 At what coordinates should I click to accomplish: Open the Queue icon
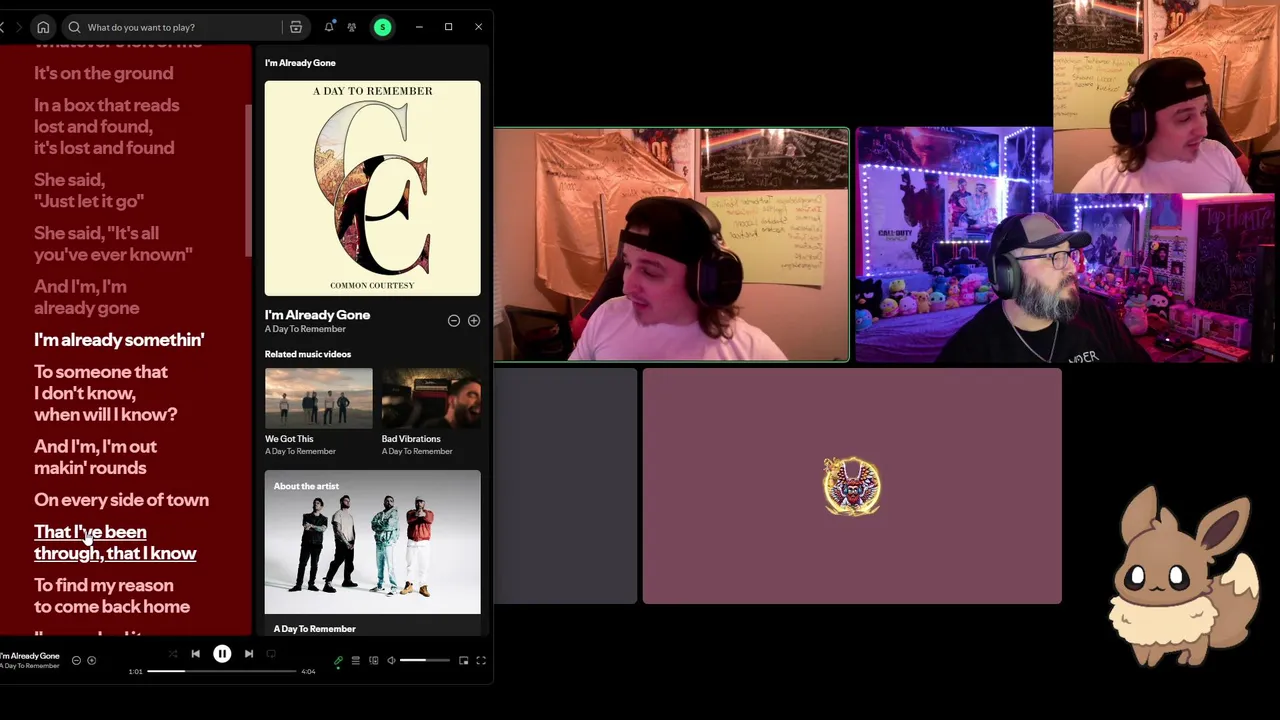coord(355,660)
